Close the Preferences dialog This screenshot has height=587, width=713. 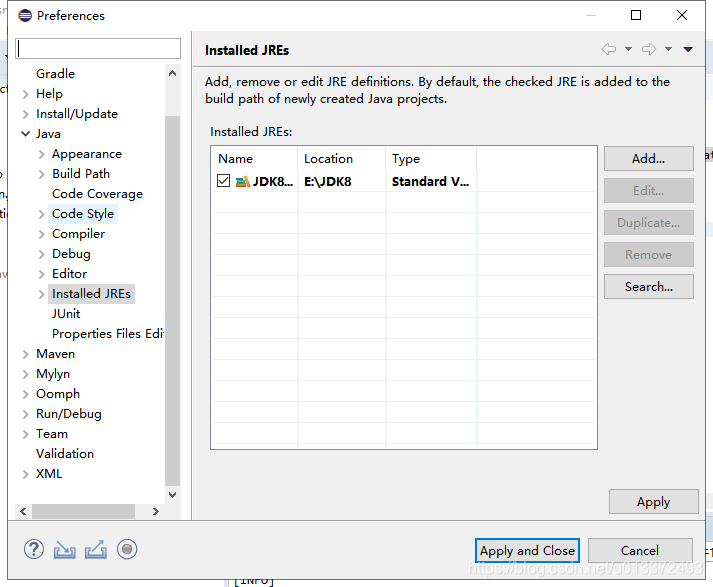click(682, 15)
